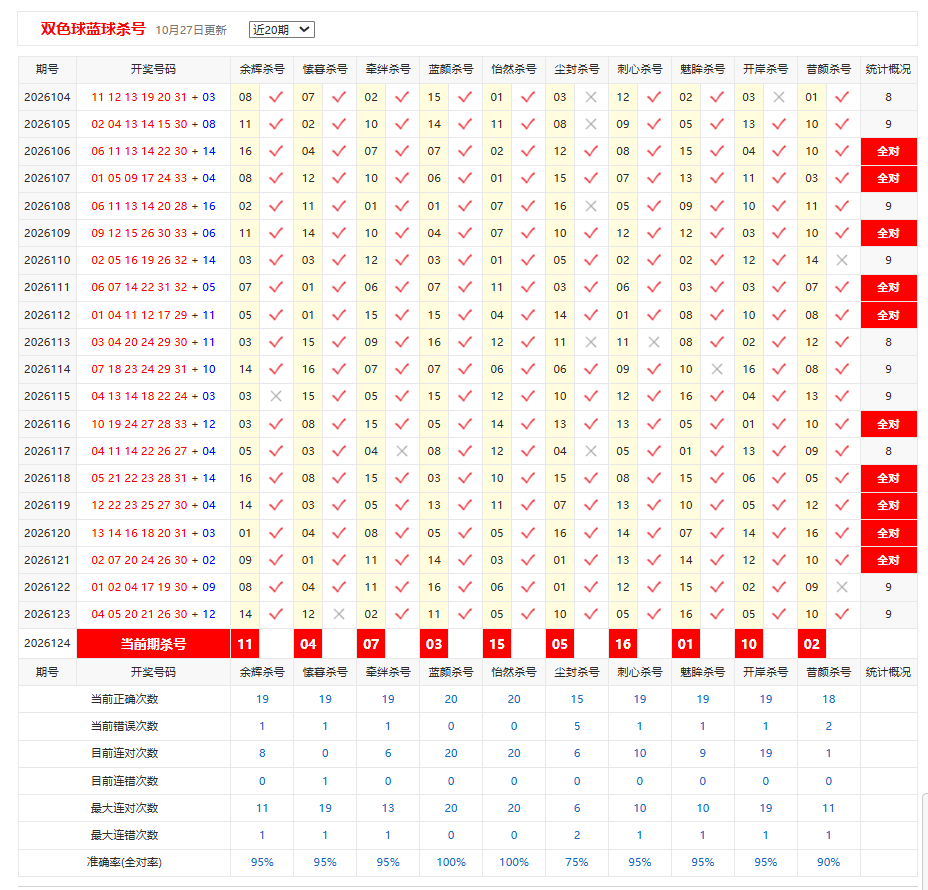Click the 最大连错次数 row label

point(124,835)
